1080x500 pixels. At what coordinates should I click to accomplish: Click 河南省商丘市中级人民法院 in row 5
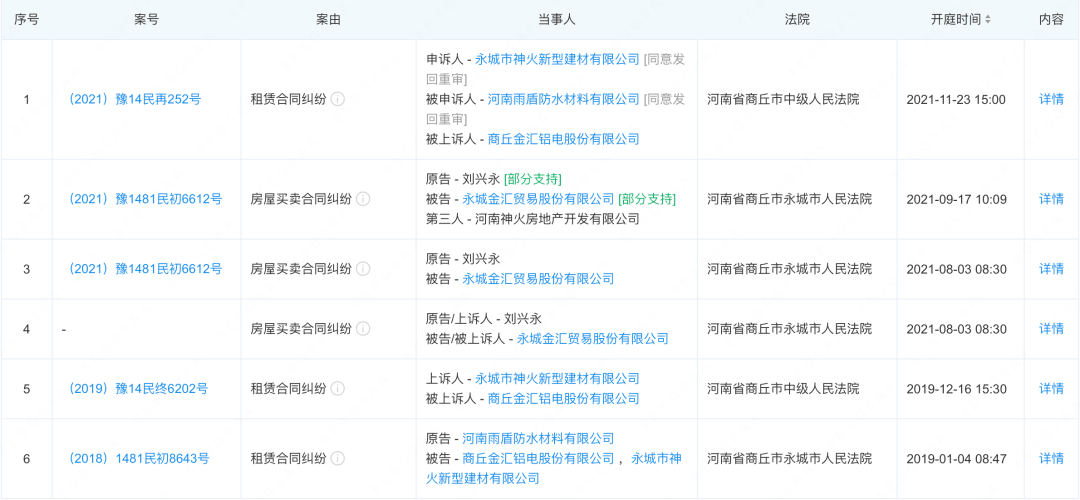click(783, 389)
